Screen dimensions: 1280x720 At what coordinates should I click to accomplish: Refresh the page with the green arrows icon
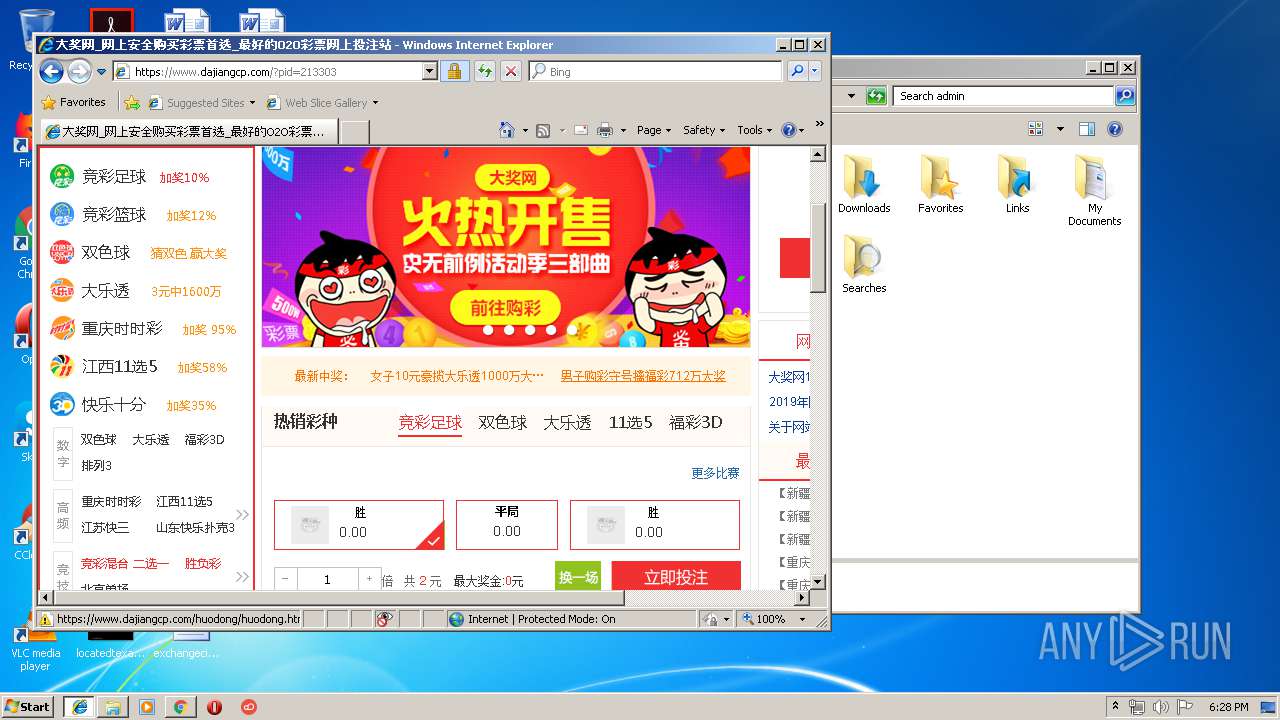pos(484,71)
